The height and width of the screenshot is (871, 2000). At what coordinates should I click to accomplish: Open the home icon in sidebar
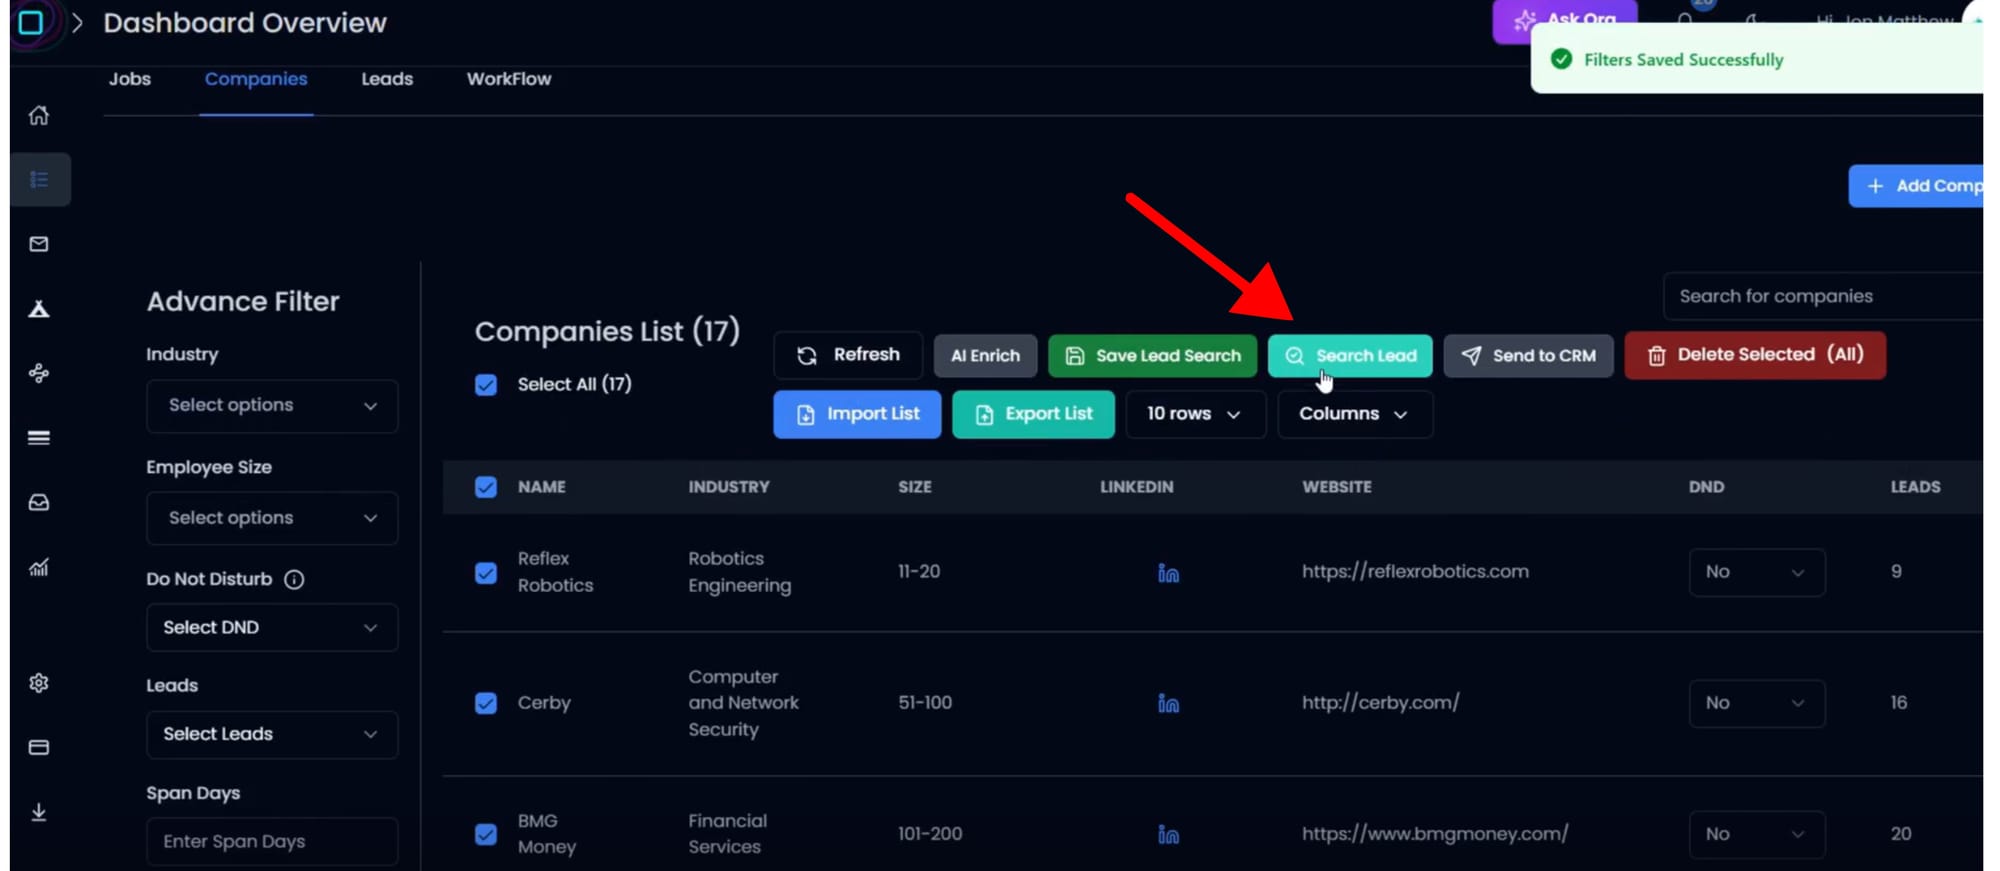click(x=39, y=116)
